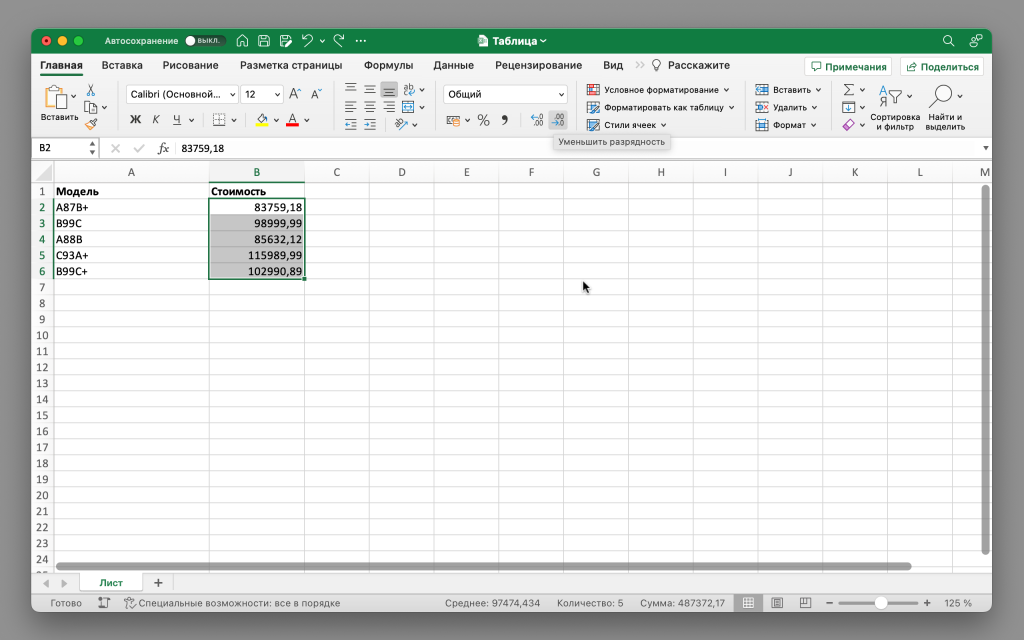Viewport: 1024px width, 640px height.
Task: Expand the formula bar with the arrow
Action: (x=985, y=148)
